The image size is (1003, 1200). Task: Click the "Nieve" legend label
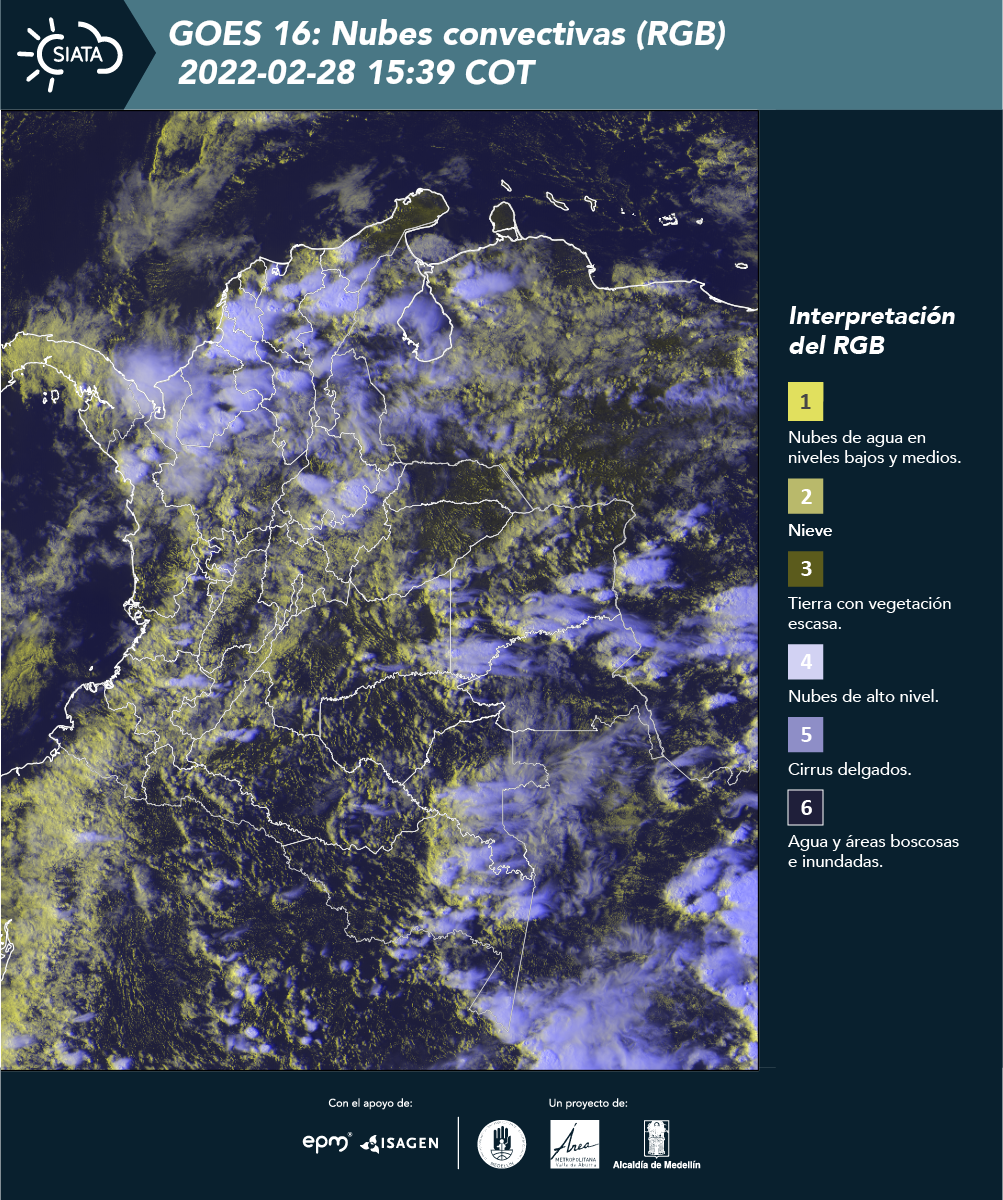tap(810, 531)
